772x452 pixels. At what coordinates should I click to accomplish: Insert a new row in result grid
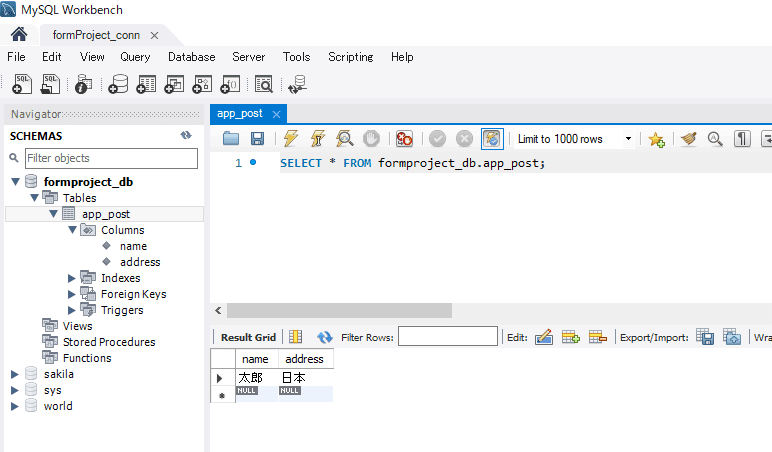[571, 337]
